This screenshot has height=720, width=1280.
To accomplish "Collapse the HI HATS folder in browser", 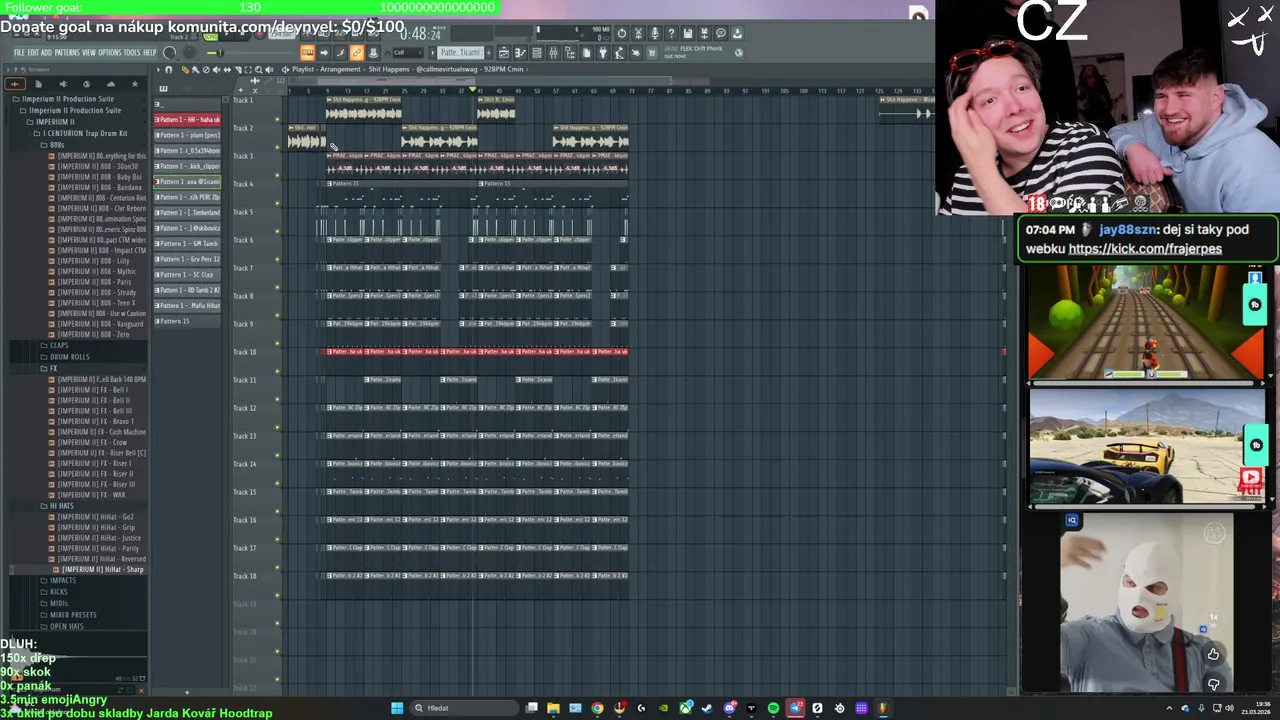I will coord(61,506).
